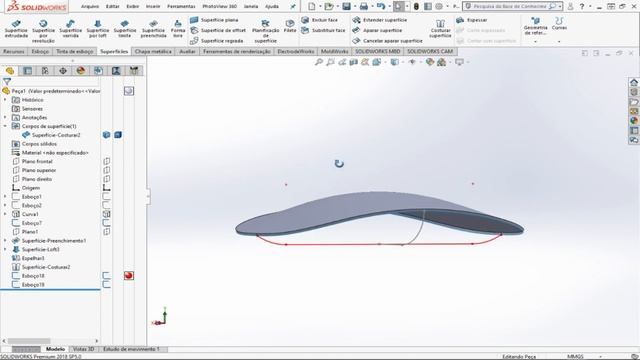The height and width of the screenshot is (360, 640).
Task: Open the Curvas dropdown arrow
Action: tap(559, 41)
